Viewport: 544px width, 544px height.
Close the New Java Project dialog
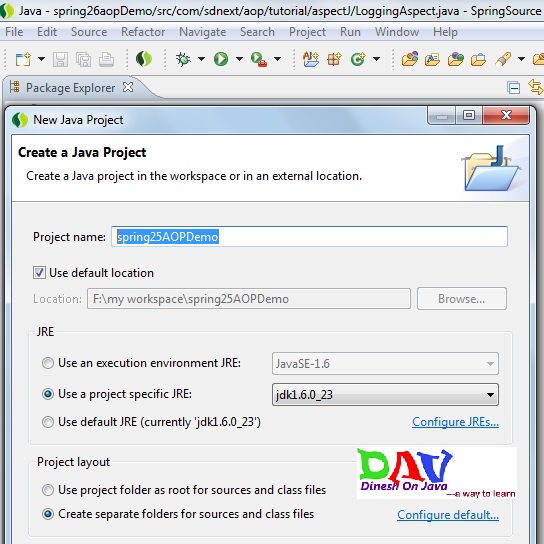pyautogui.click(x=506, y=115)
